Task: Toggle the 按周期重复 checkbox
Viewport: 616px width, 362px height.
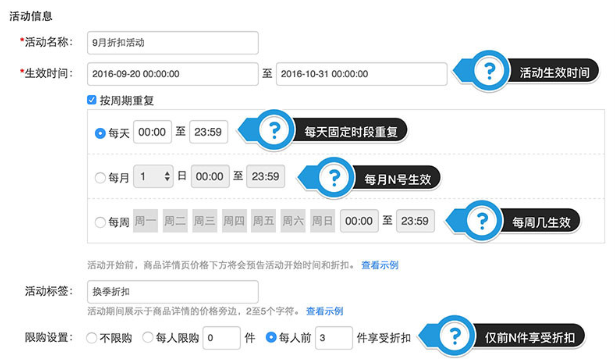Action: click(92, 100)
